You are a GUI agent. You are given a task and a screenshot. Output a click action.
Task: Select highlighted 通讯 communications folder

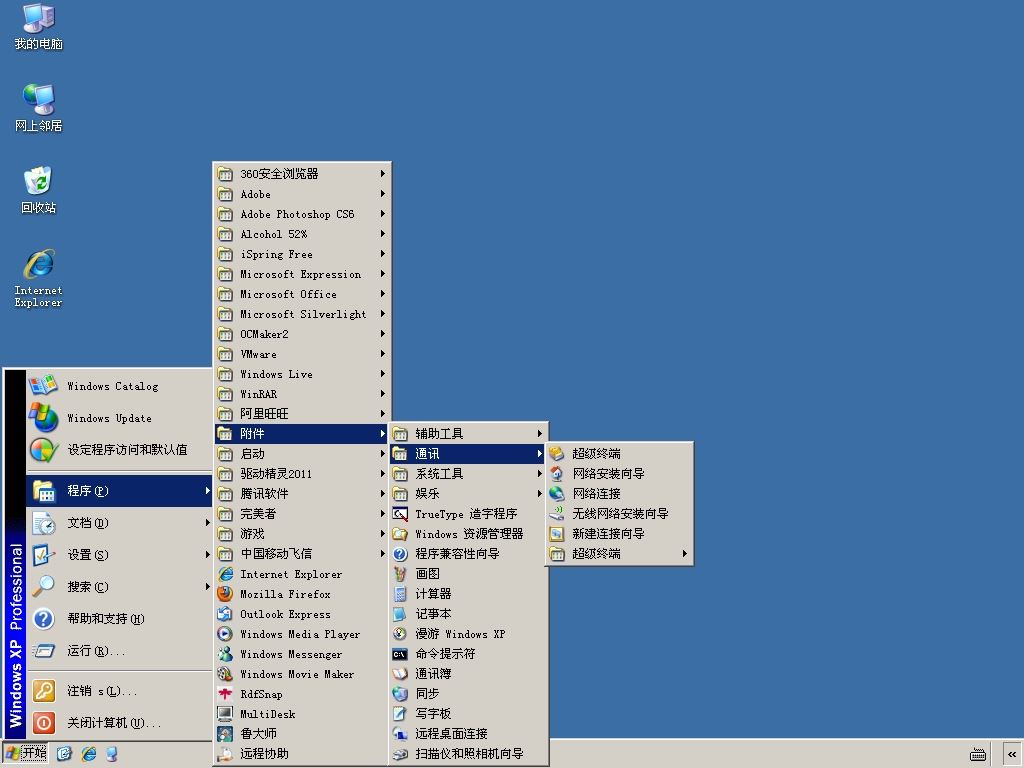[x=468, y=454]
